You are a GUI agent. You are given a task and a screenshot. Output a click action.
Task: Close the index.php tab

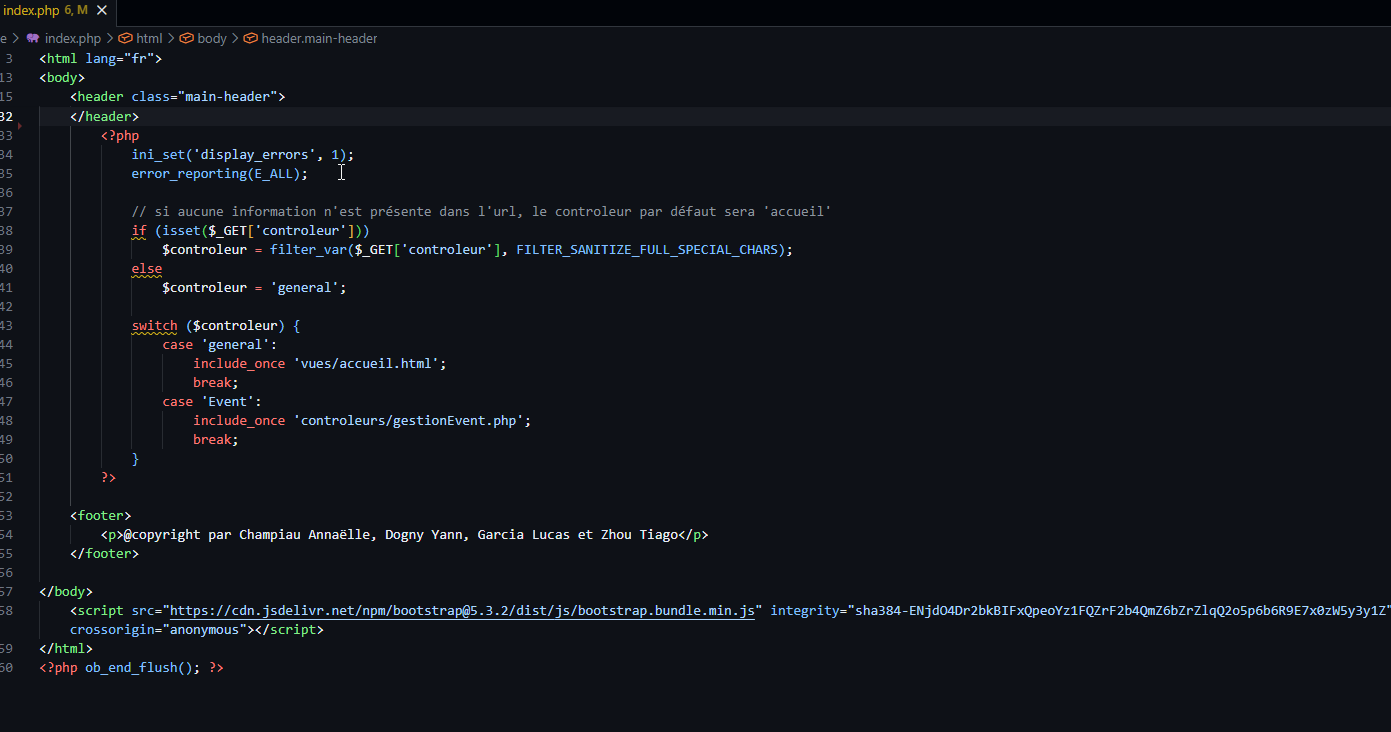click(99, 11)
